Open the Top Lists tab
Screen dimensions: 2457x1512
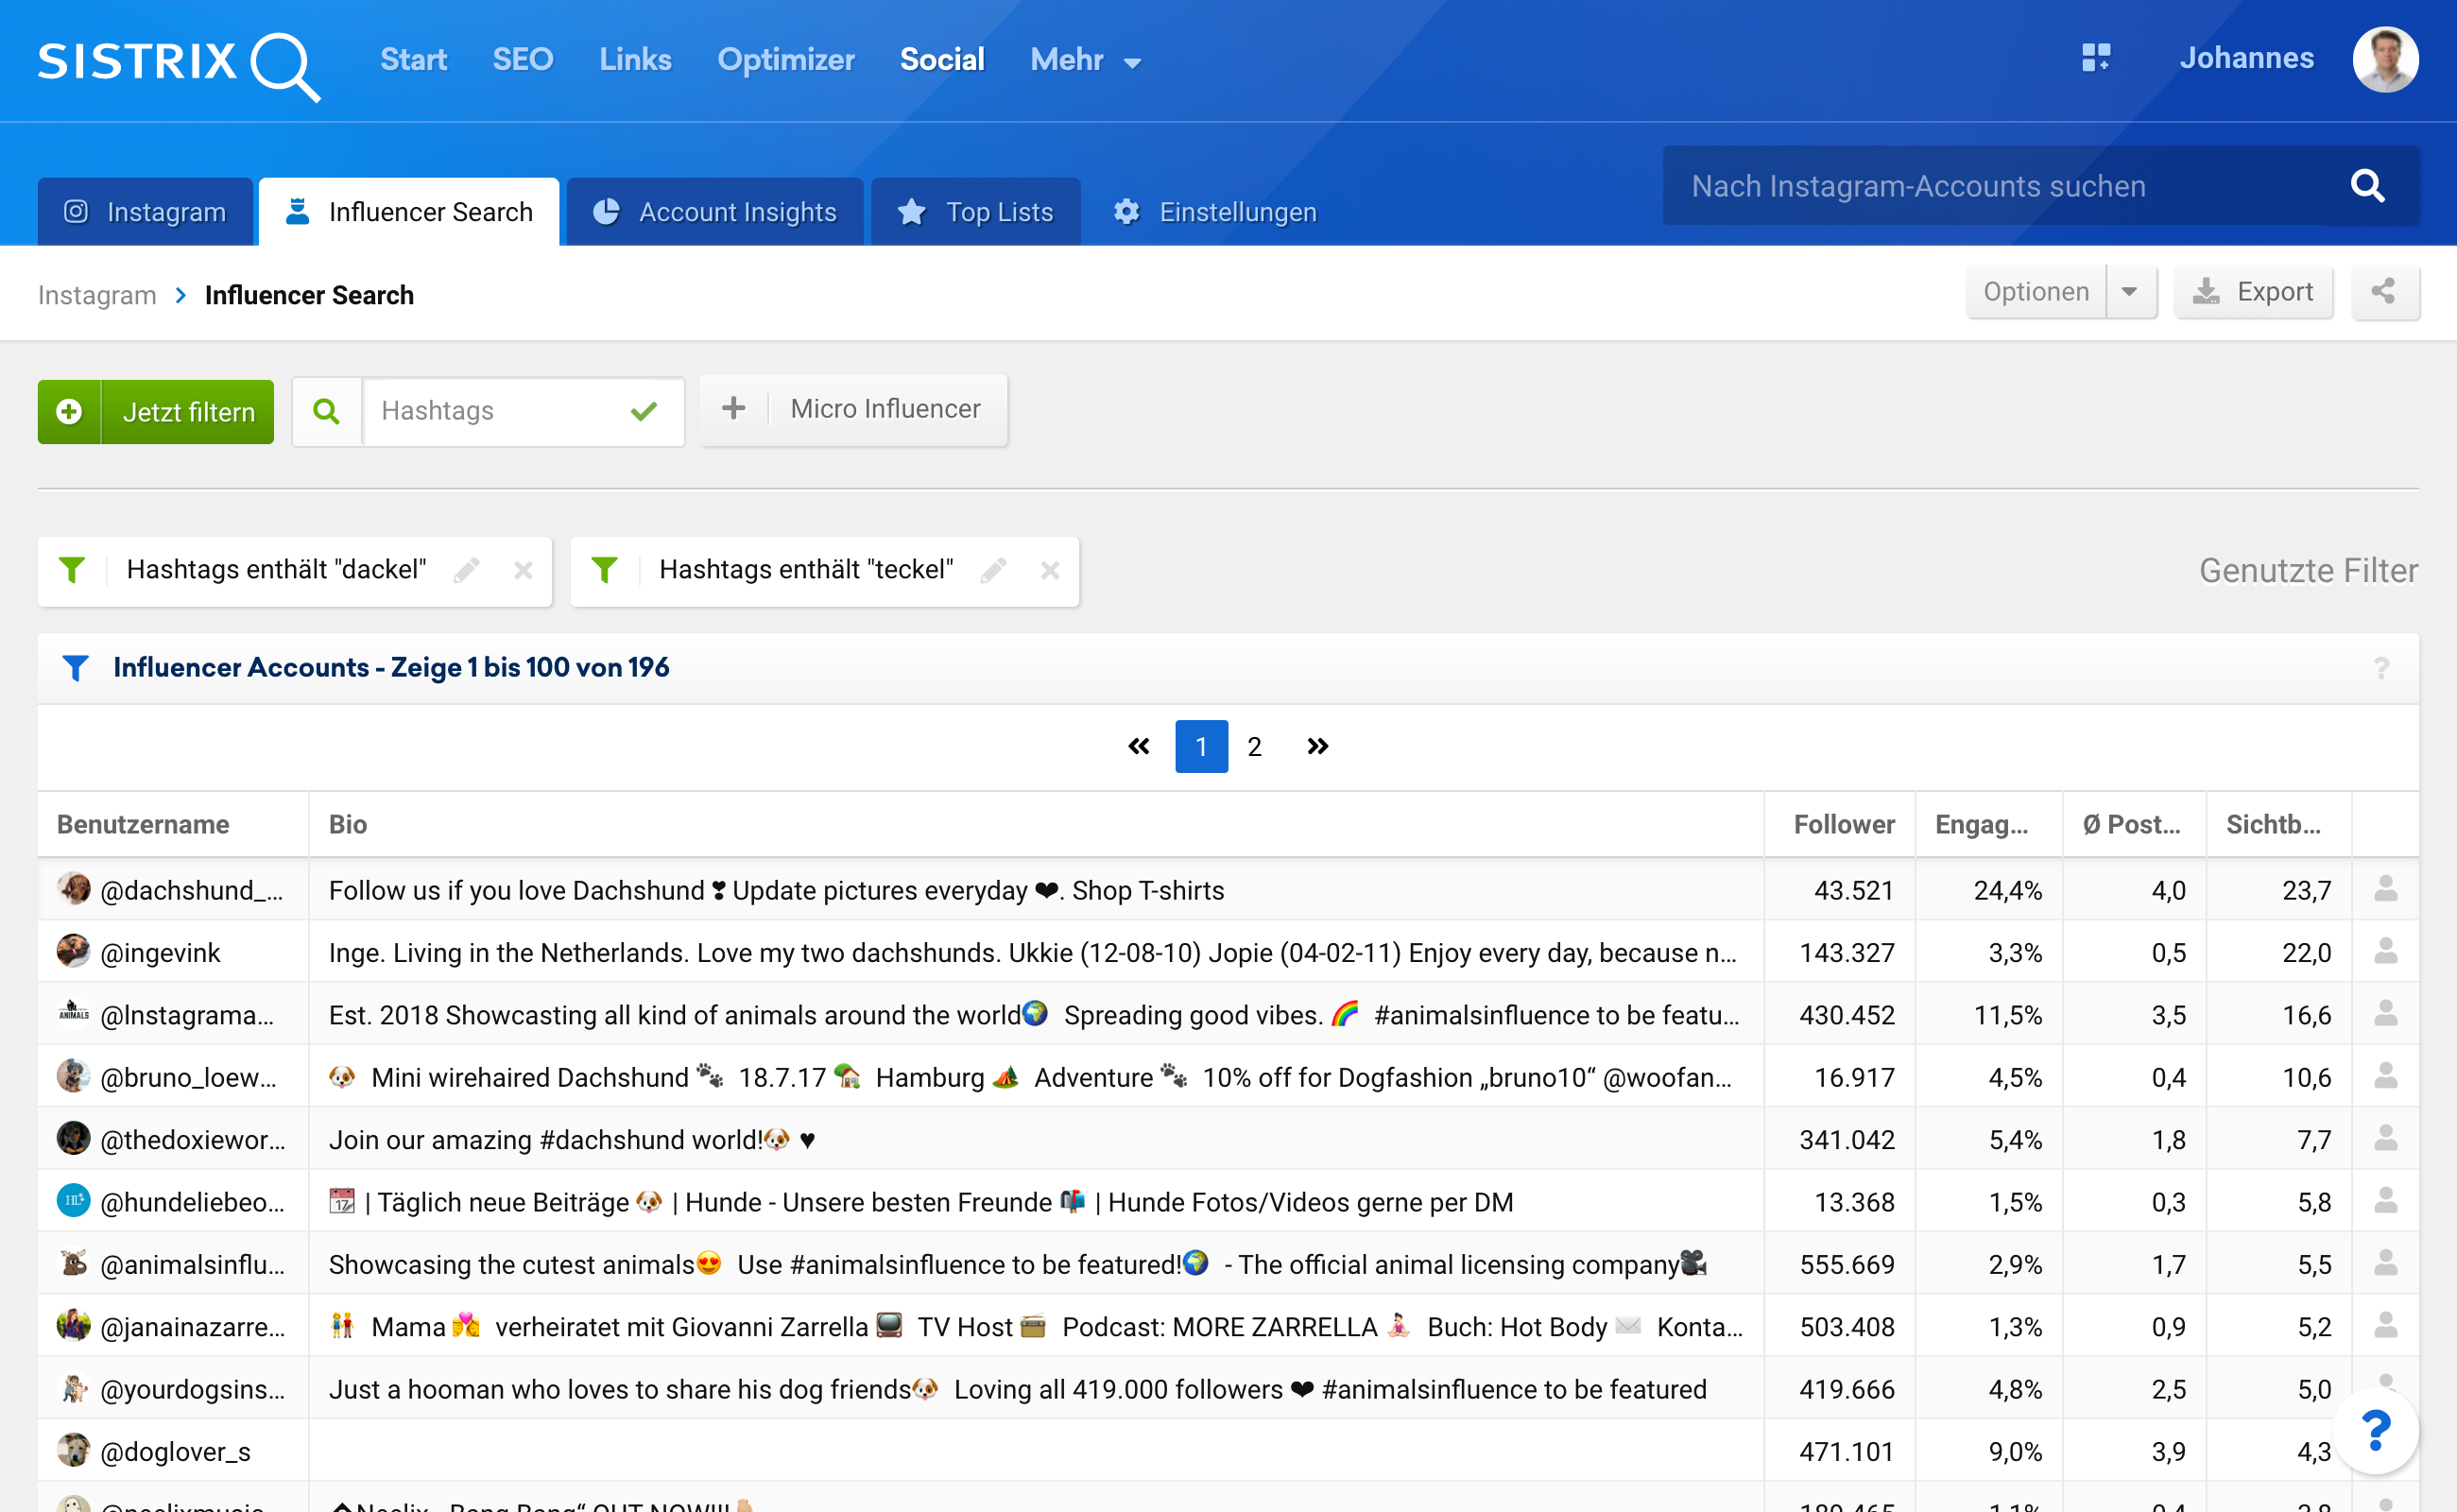click(976, 212)
